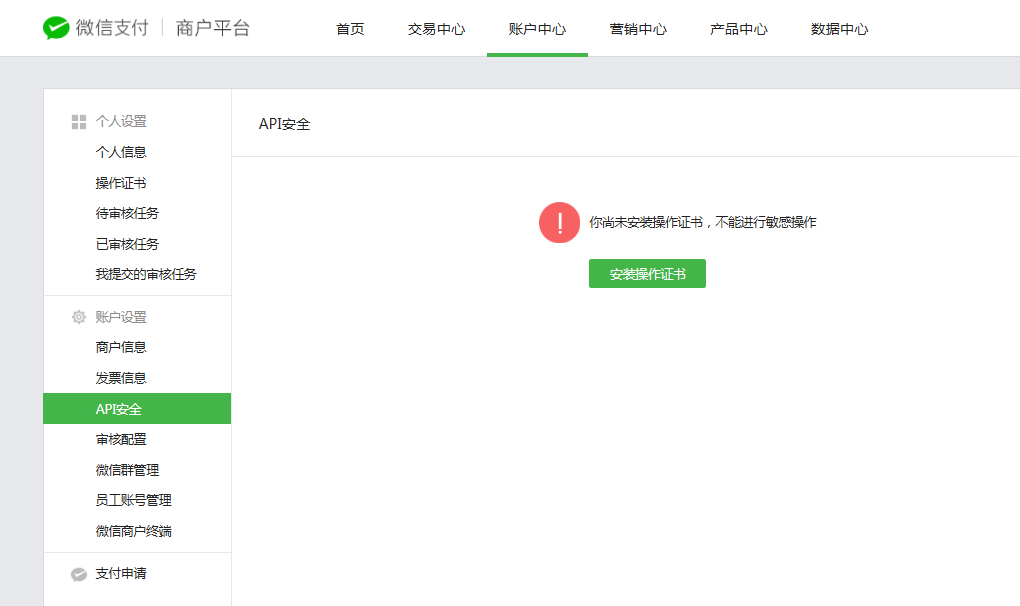Screen dimensions: 1020x606
Task: Click the 安装操作证书 green button
Action: [x=646, y=272]
